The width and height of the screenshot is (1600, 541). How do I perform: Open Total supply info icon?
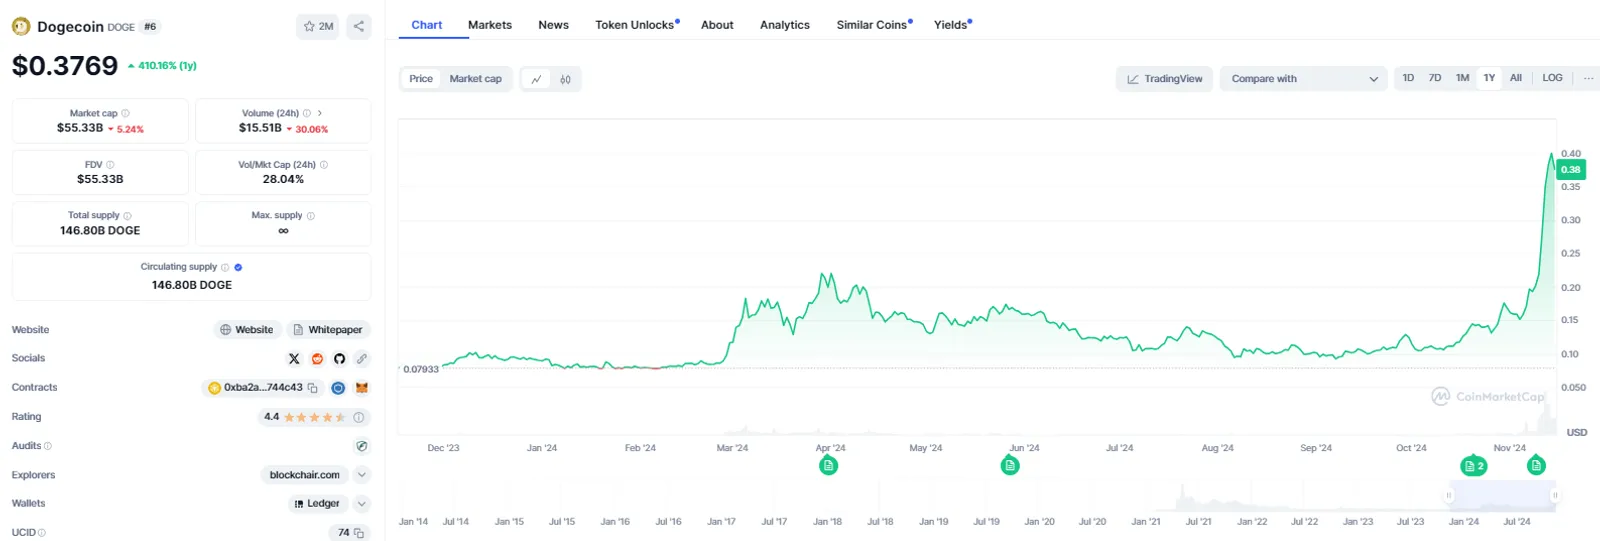(127, 216)
